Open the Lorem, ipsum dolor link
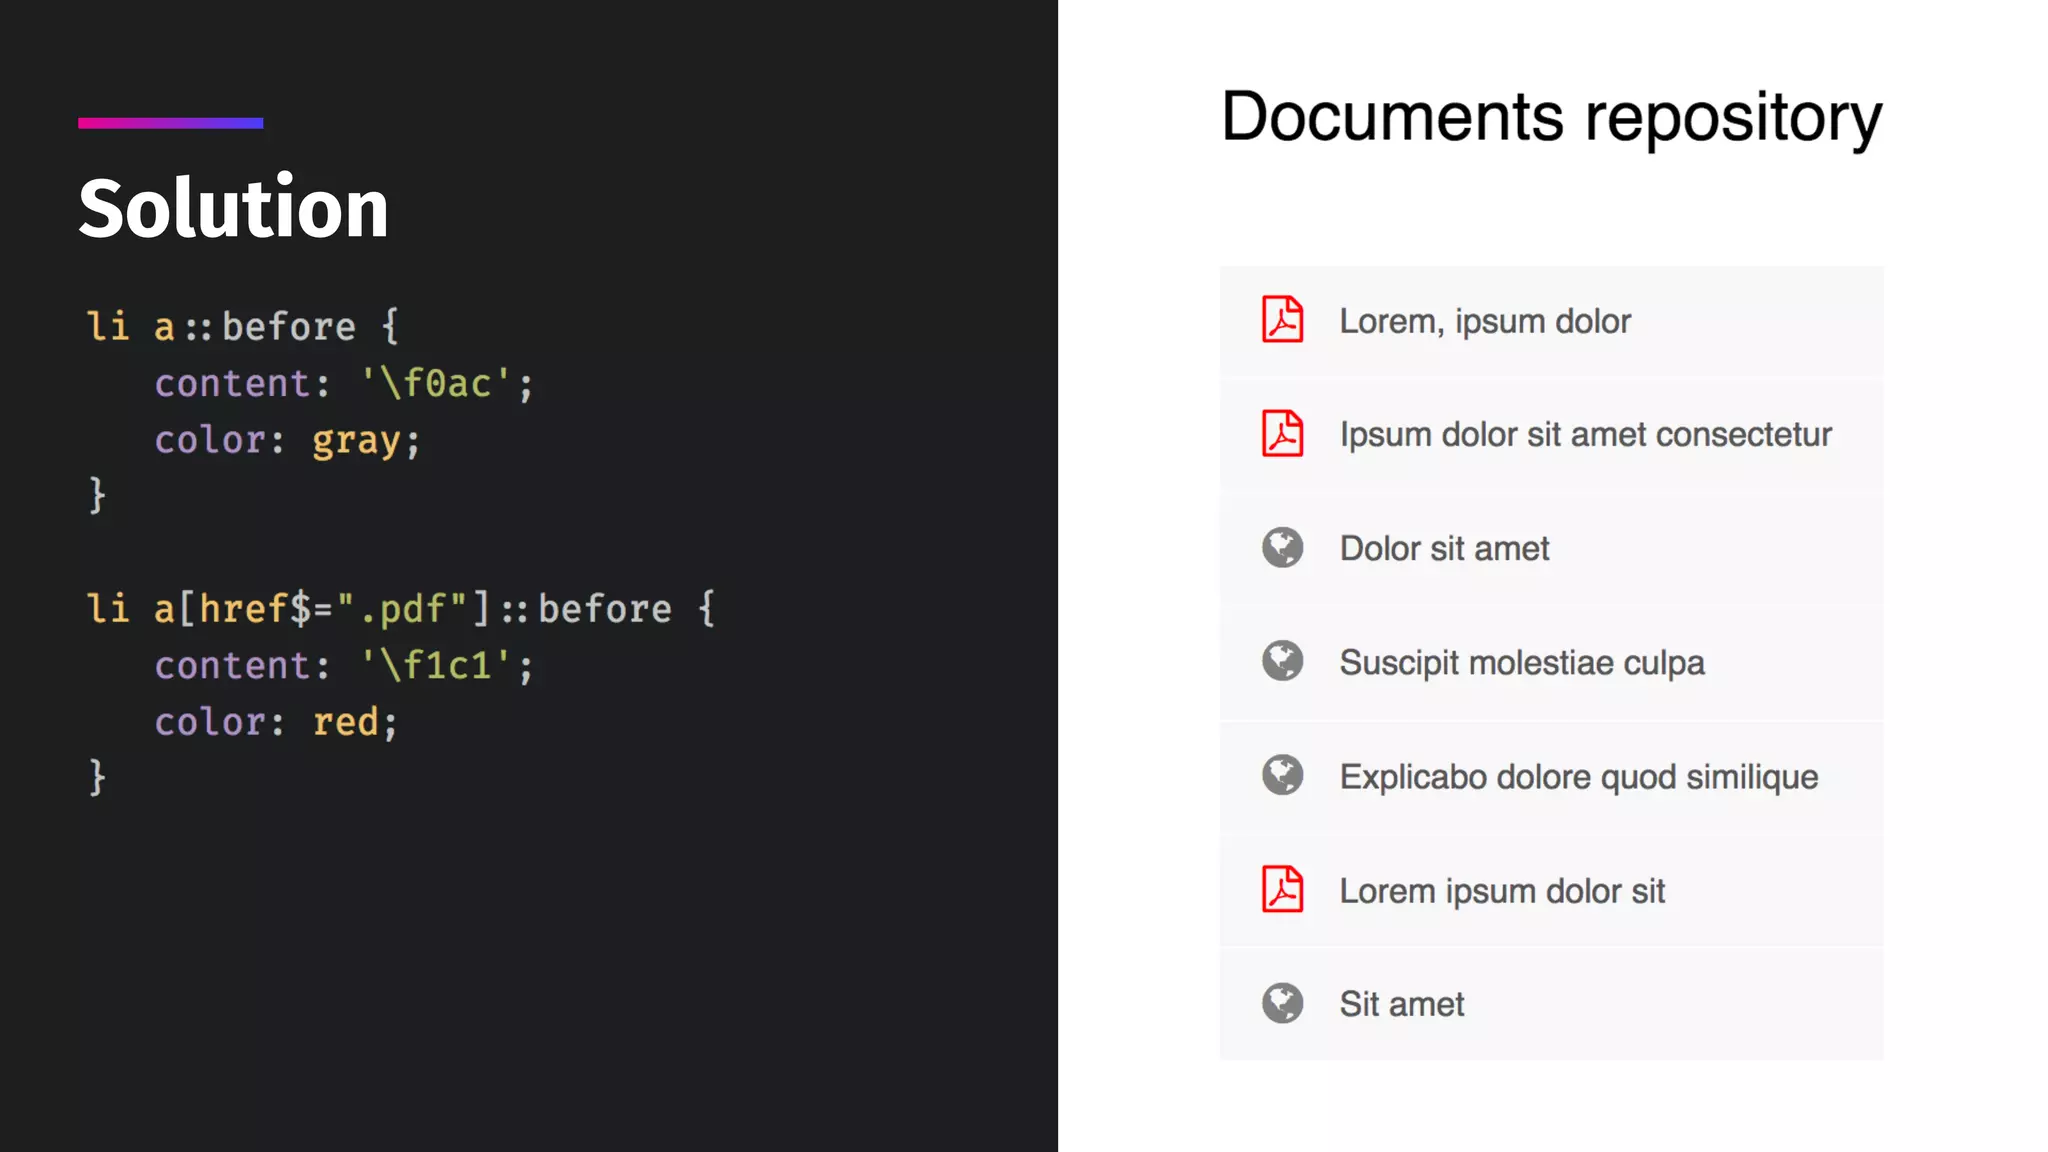The image size is (2048, 1152). (1485, 322)
